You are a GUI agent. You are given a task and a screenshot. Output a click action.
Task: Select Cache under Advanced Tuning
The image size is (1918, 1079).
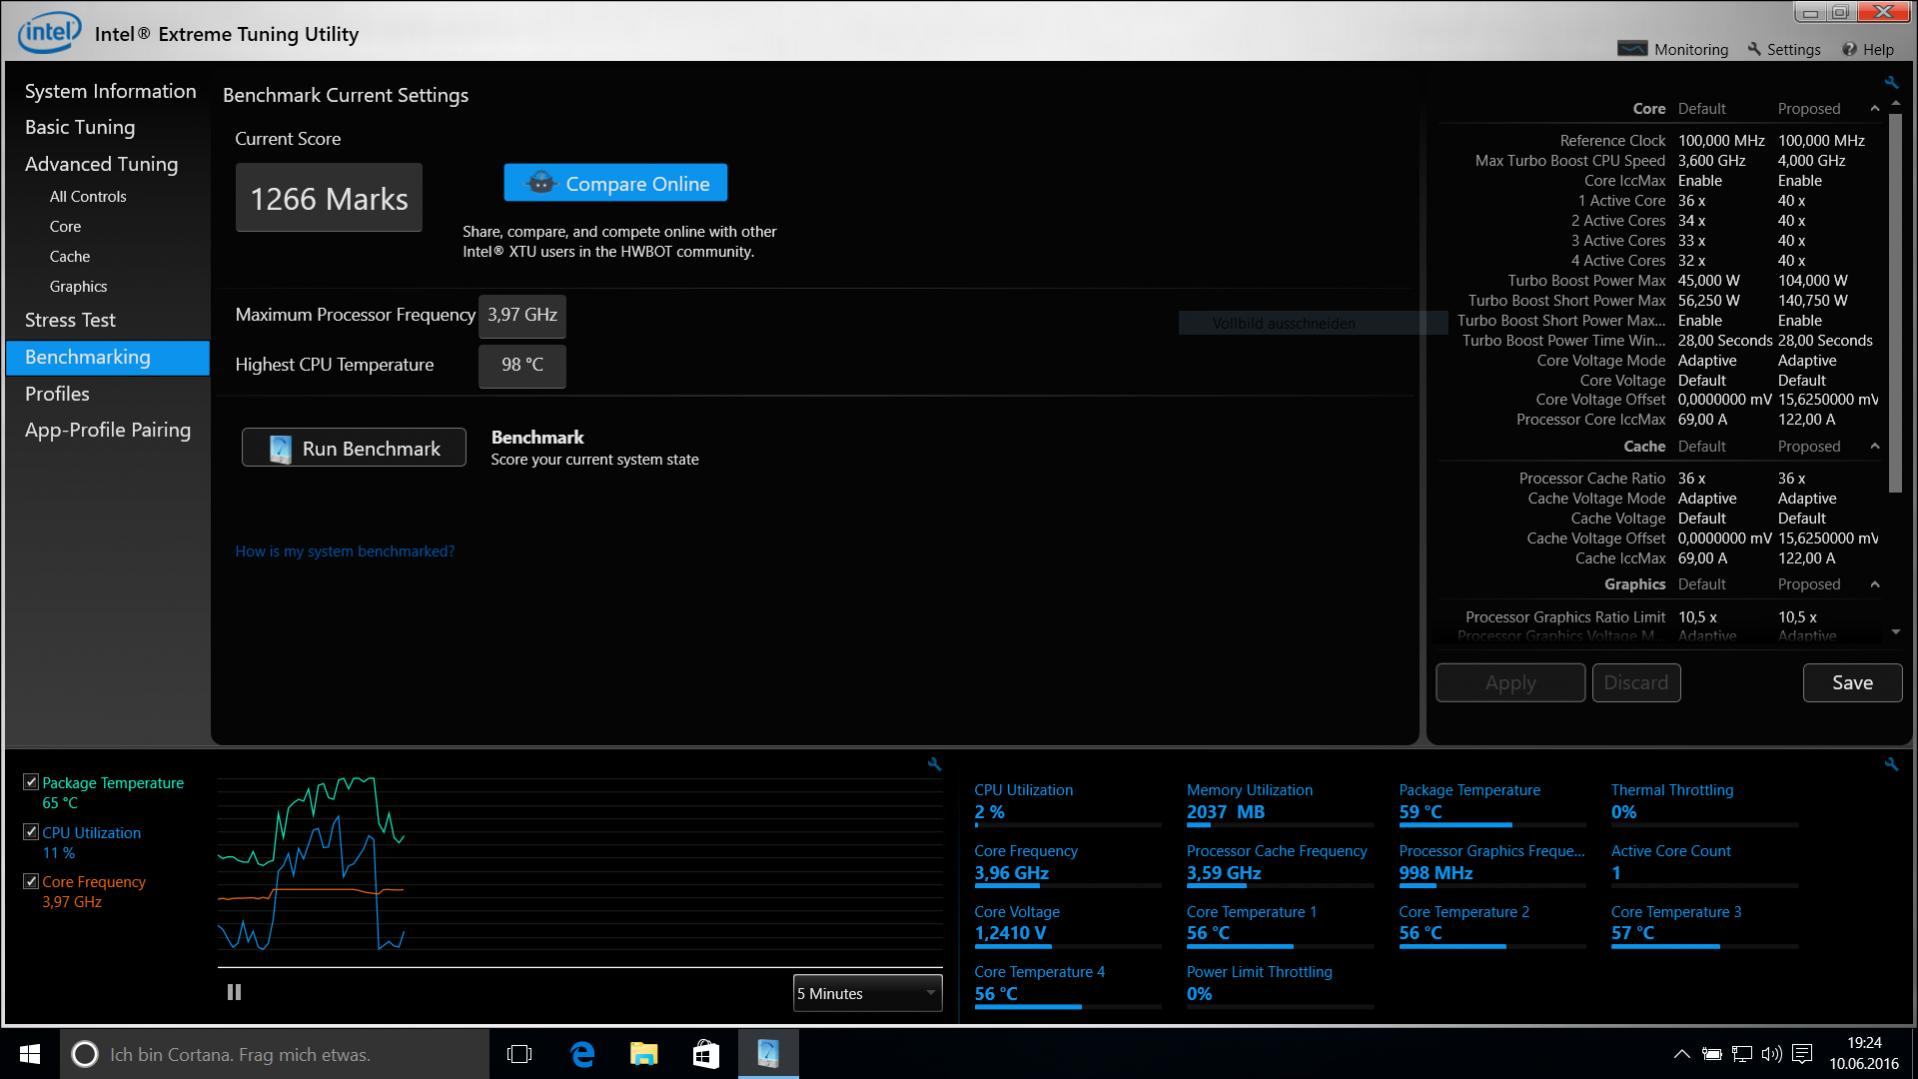point(69,256)
